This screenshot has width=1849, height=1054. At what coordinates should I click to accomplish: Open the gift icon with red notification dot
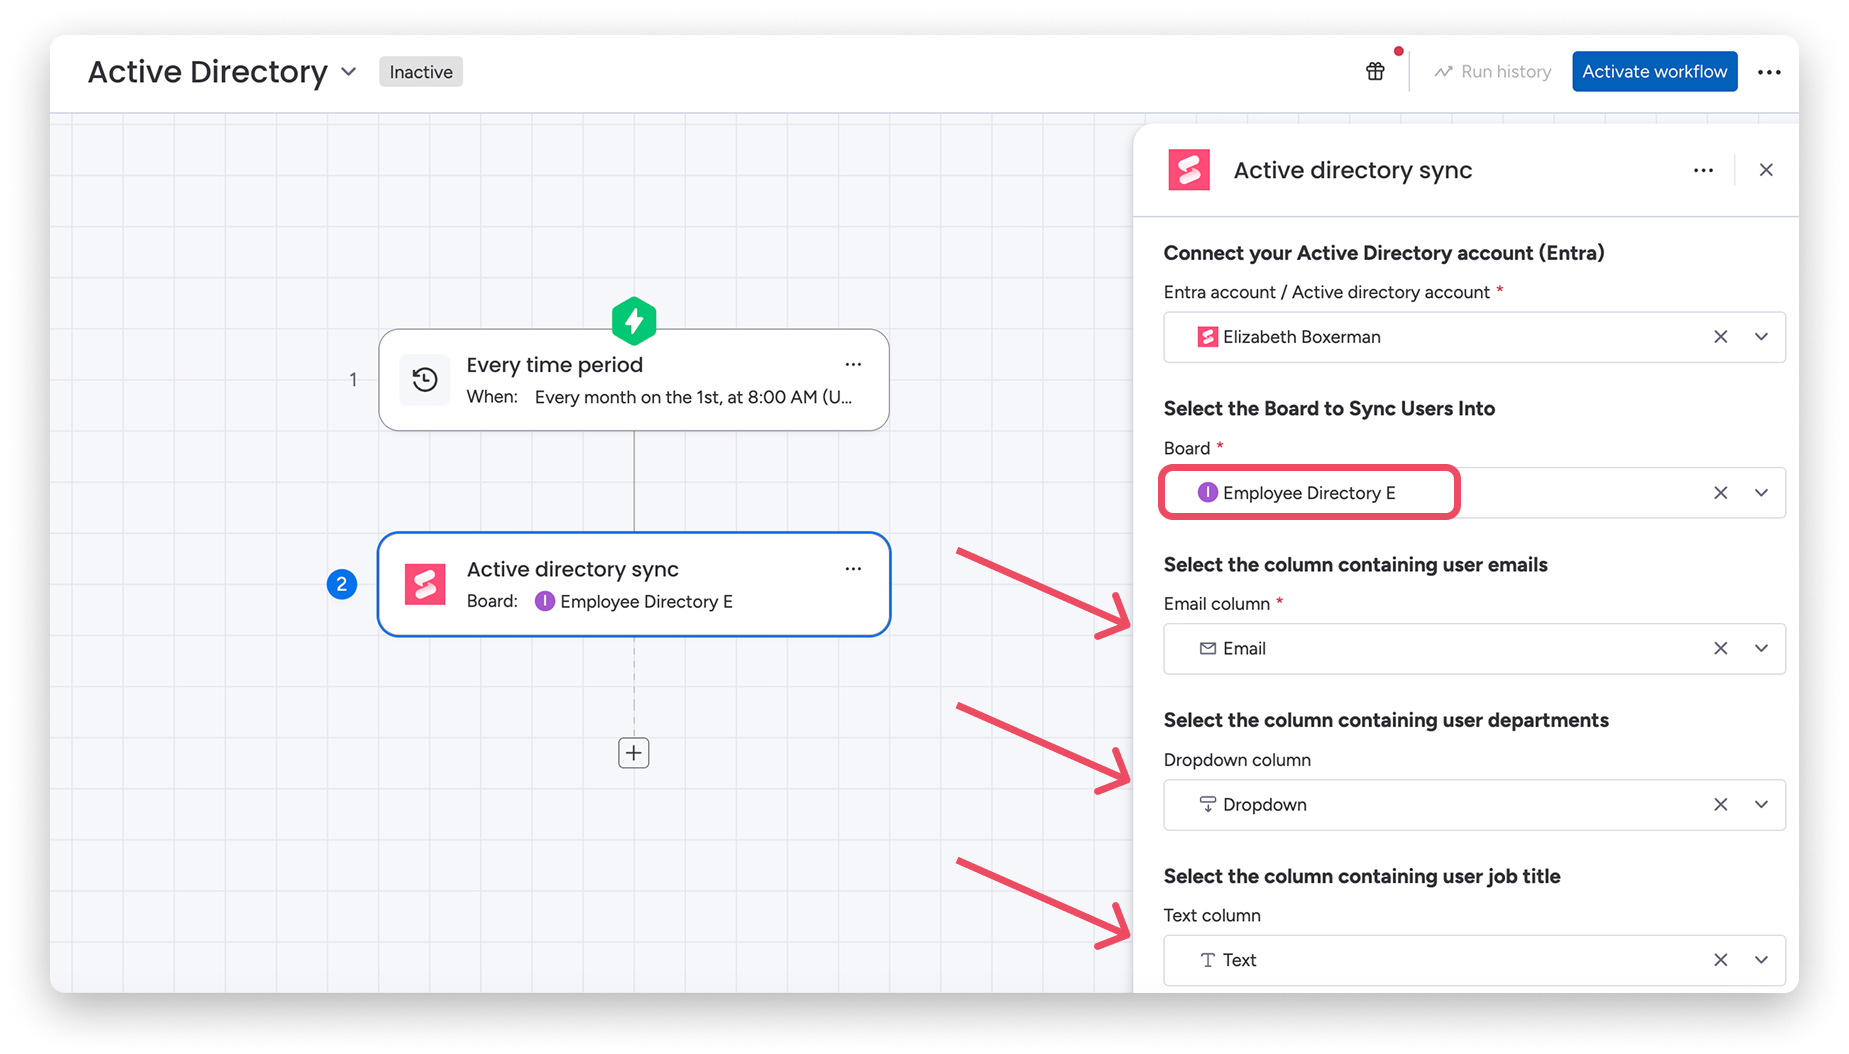click(x=1375, y=71)
